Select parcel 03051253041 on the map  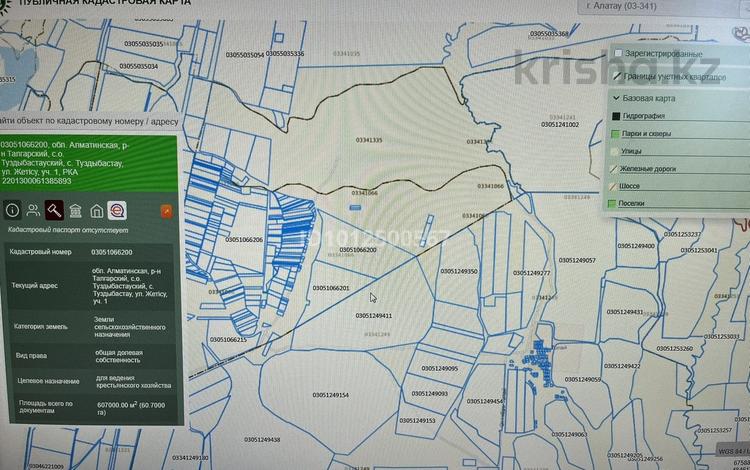point(699,250)
